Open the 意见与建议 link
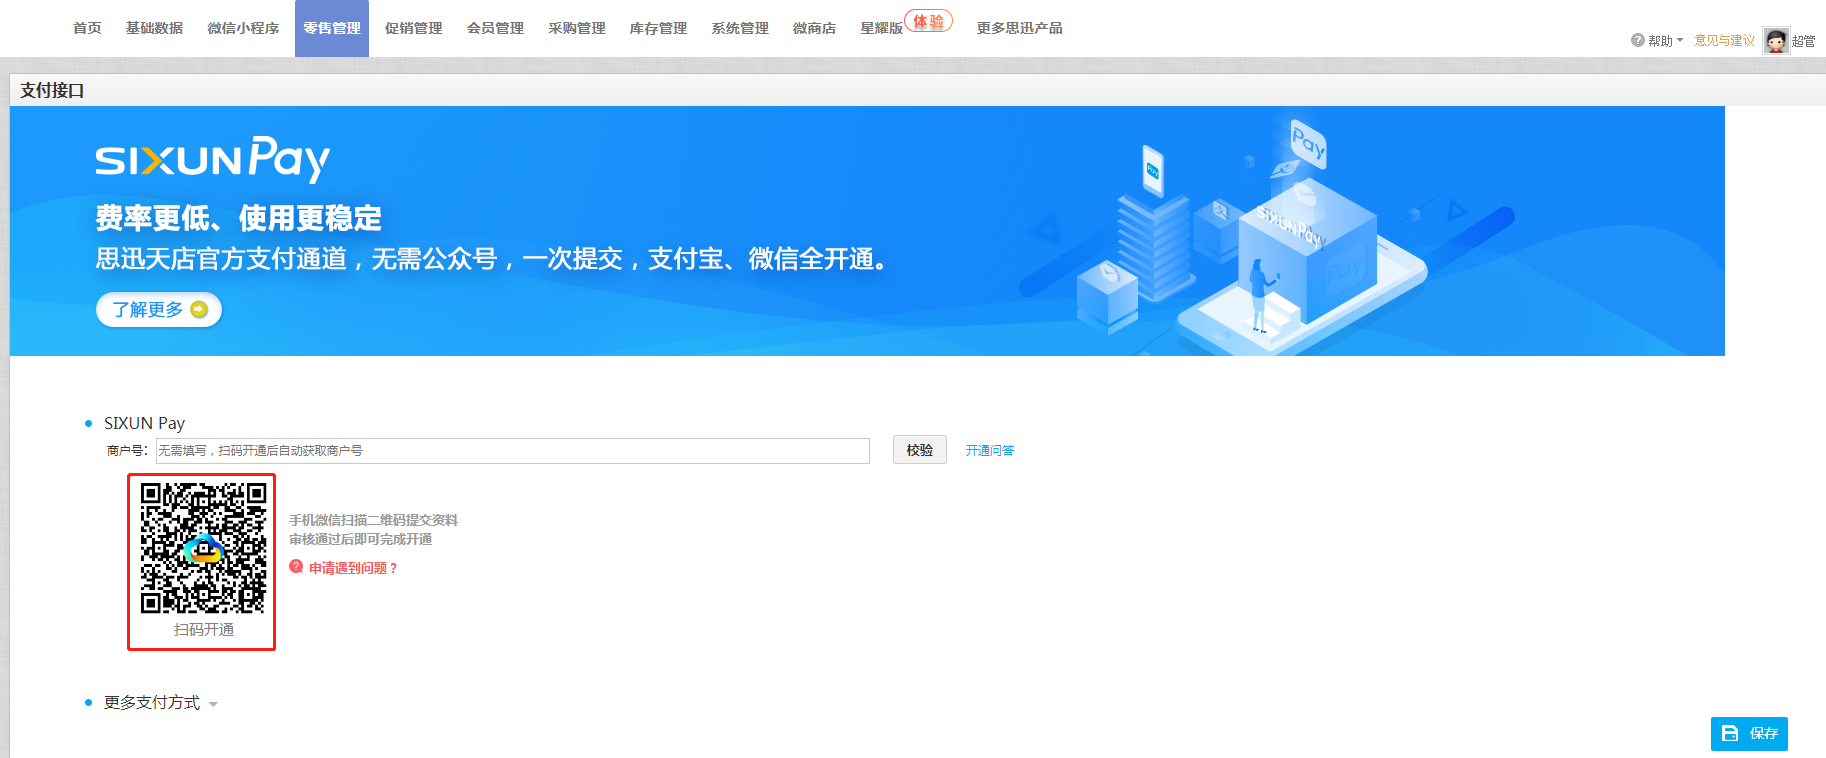Screen dimensions: 1826x758 pyautogui.click(x=1725, y=40)
